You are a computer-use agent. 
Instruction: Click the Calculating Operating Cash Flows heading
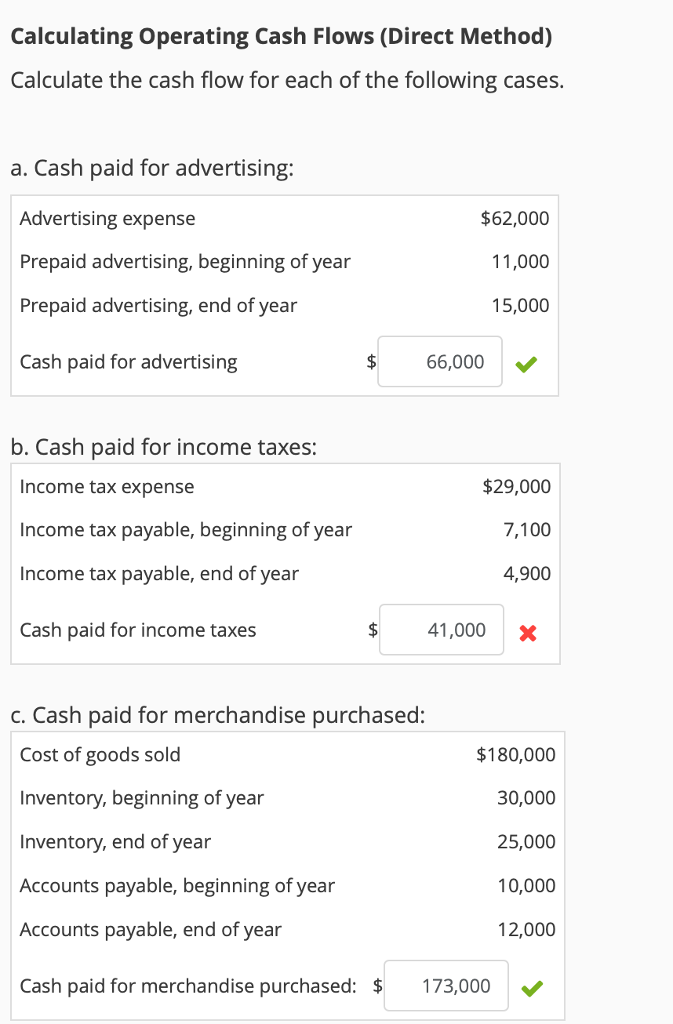(281, 37)
